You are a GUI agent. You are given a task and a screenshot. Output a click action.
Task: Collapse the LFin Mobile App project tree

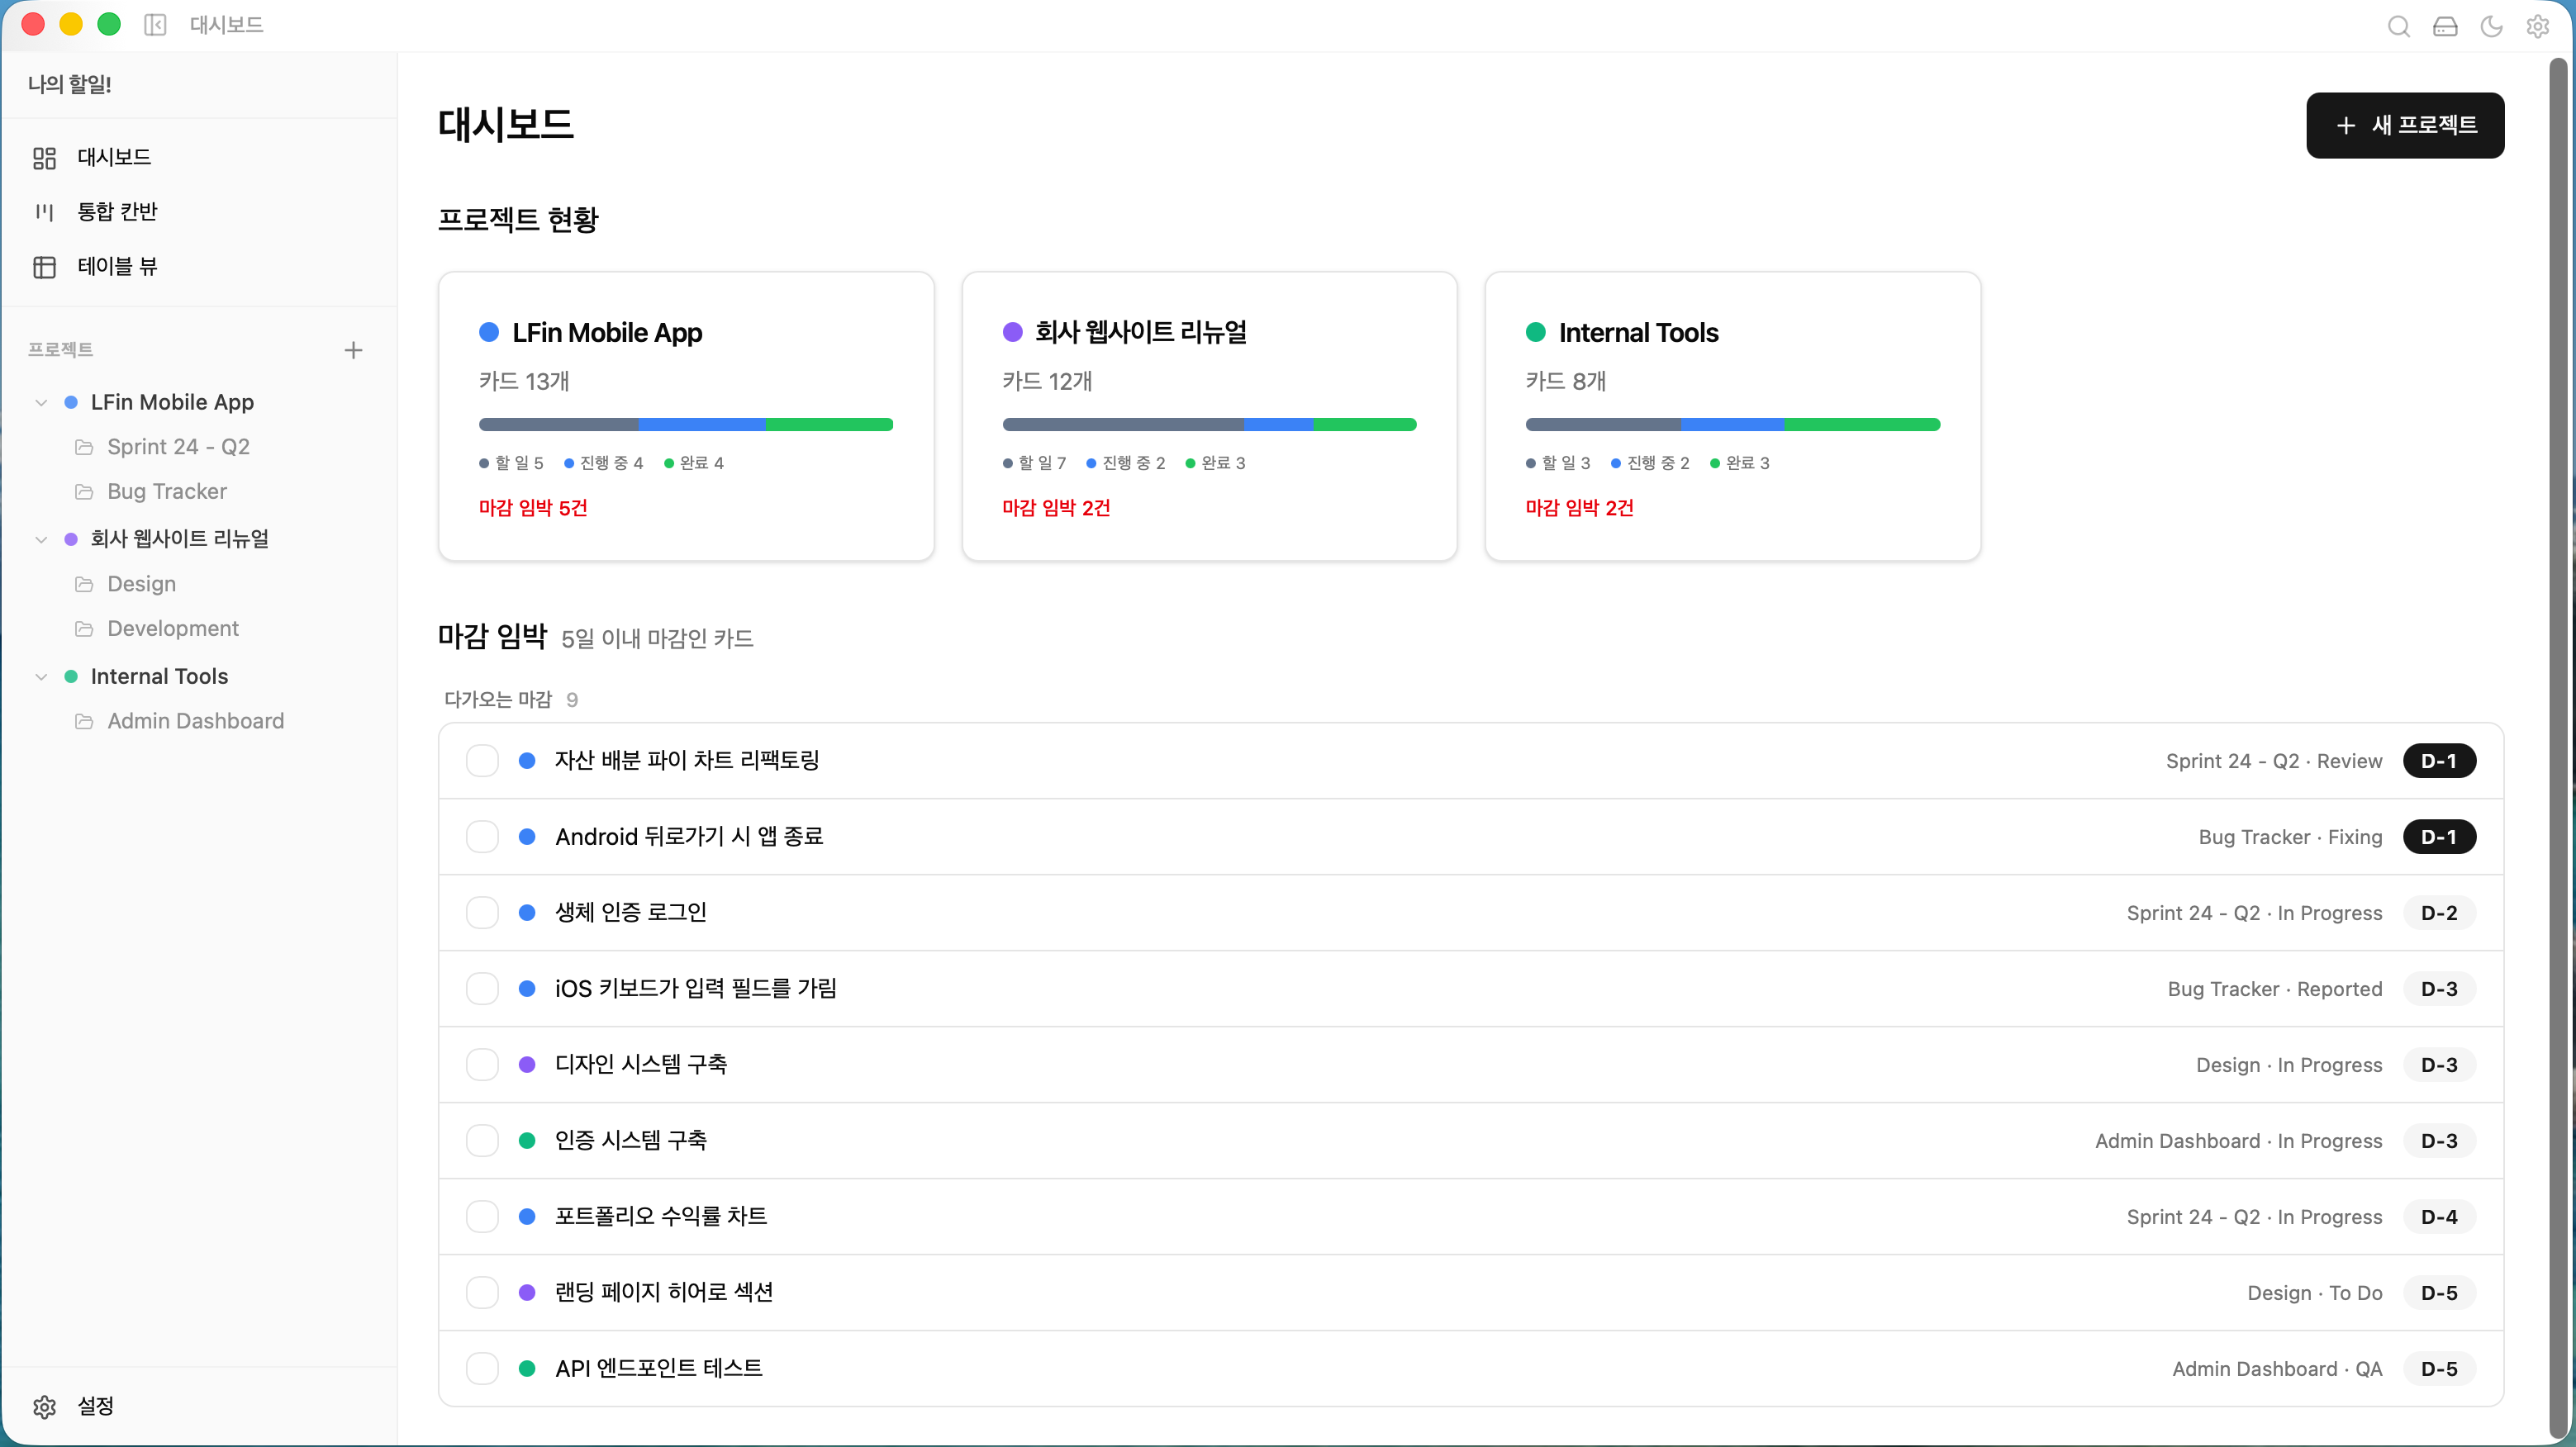(x=41, y=403)
